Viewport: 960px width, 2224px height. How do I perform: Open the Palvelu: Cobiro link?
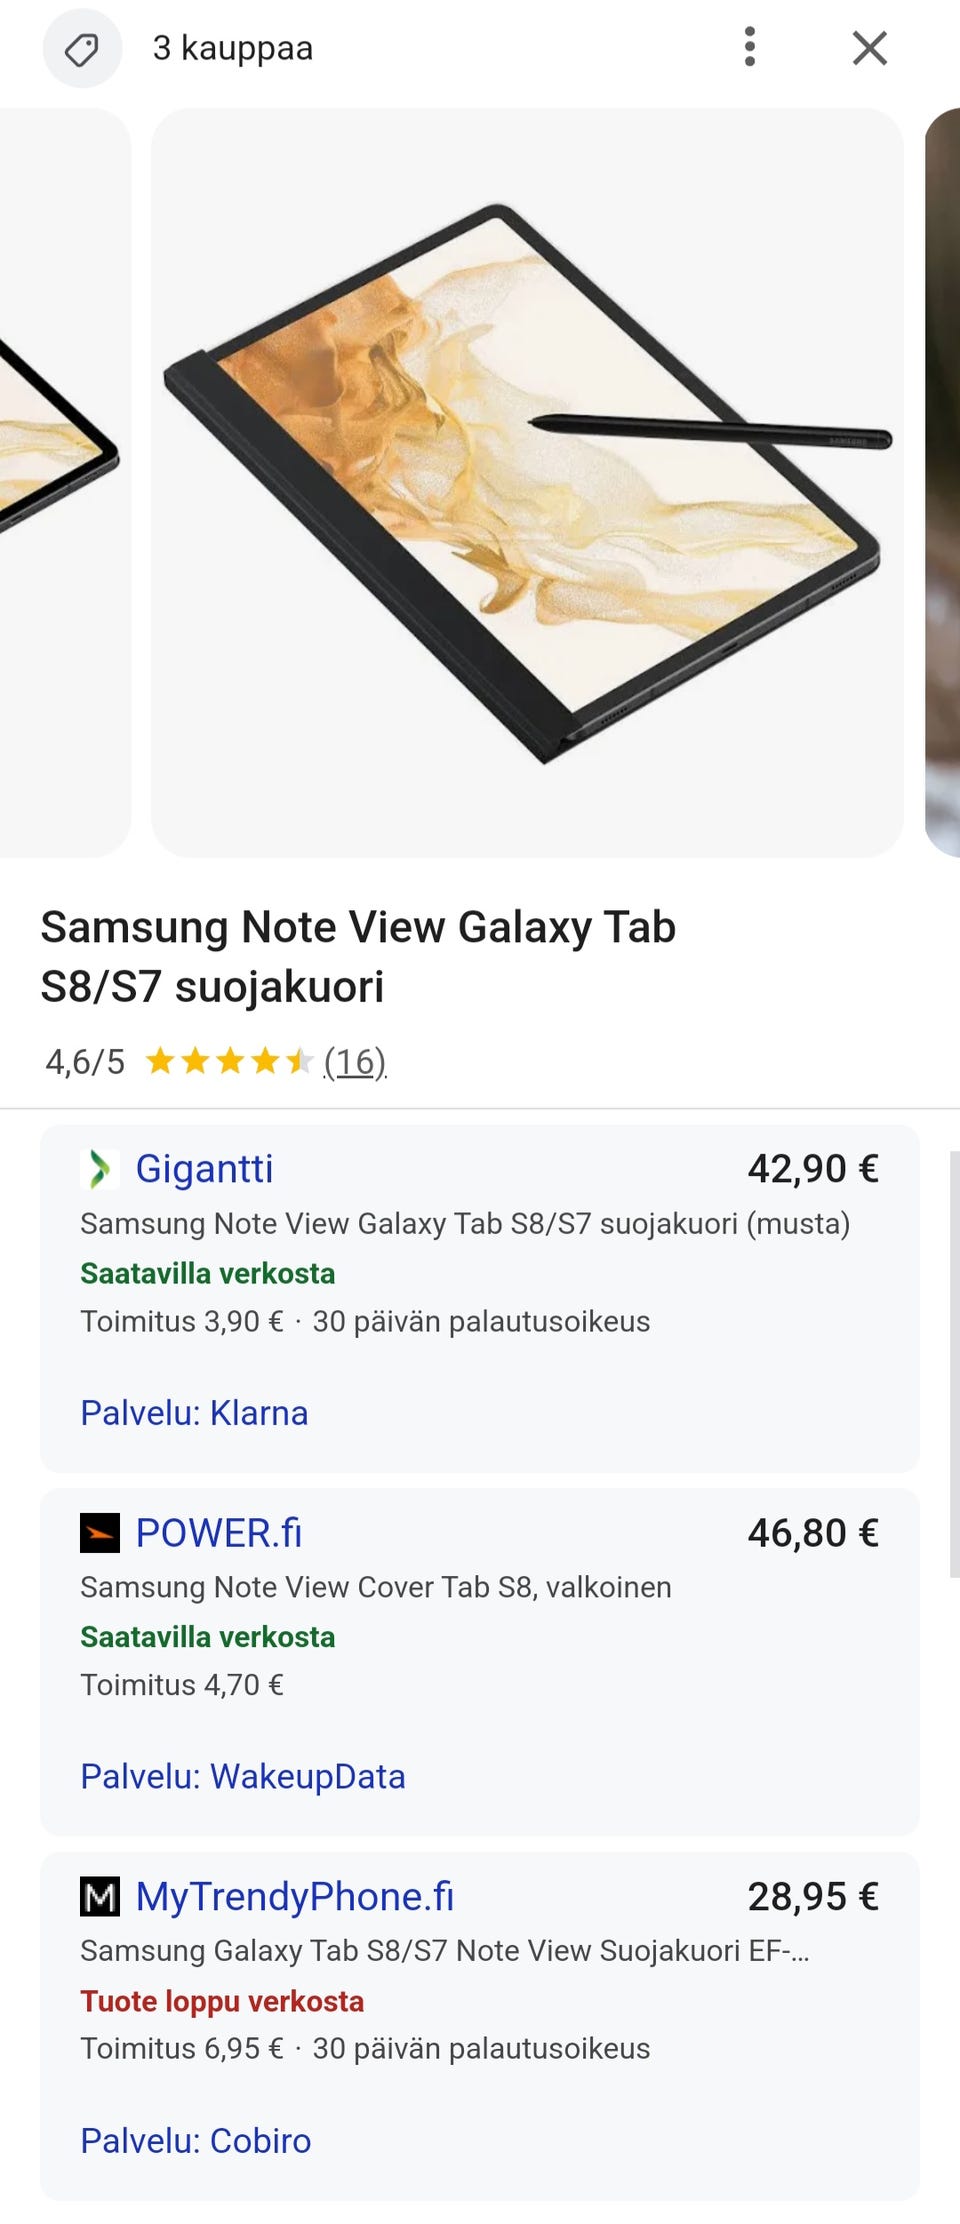(196, 2141)
